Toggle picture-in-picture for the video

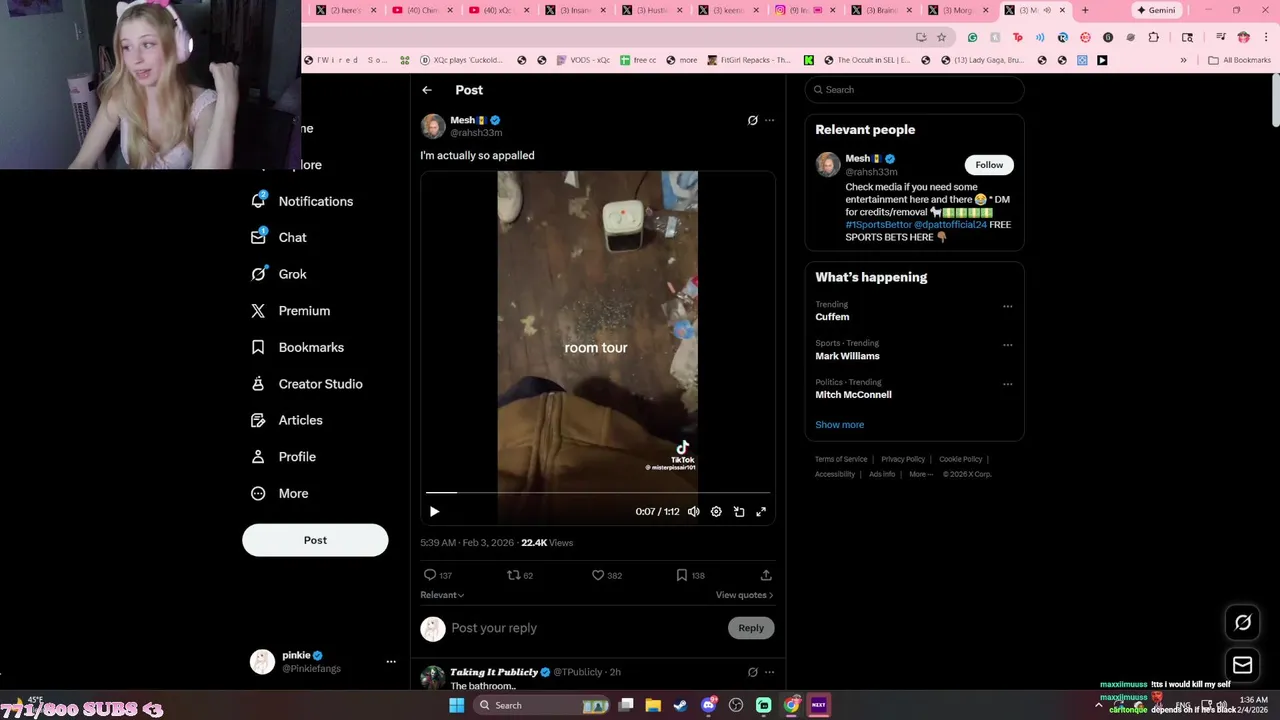pyautogui.click(x=739, y=511)
